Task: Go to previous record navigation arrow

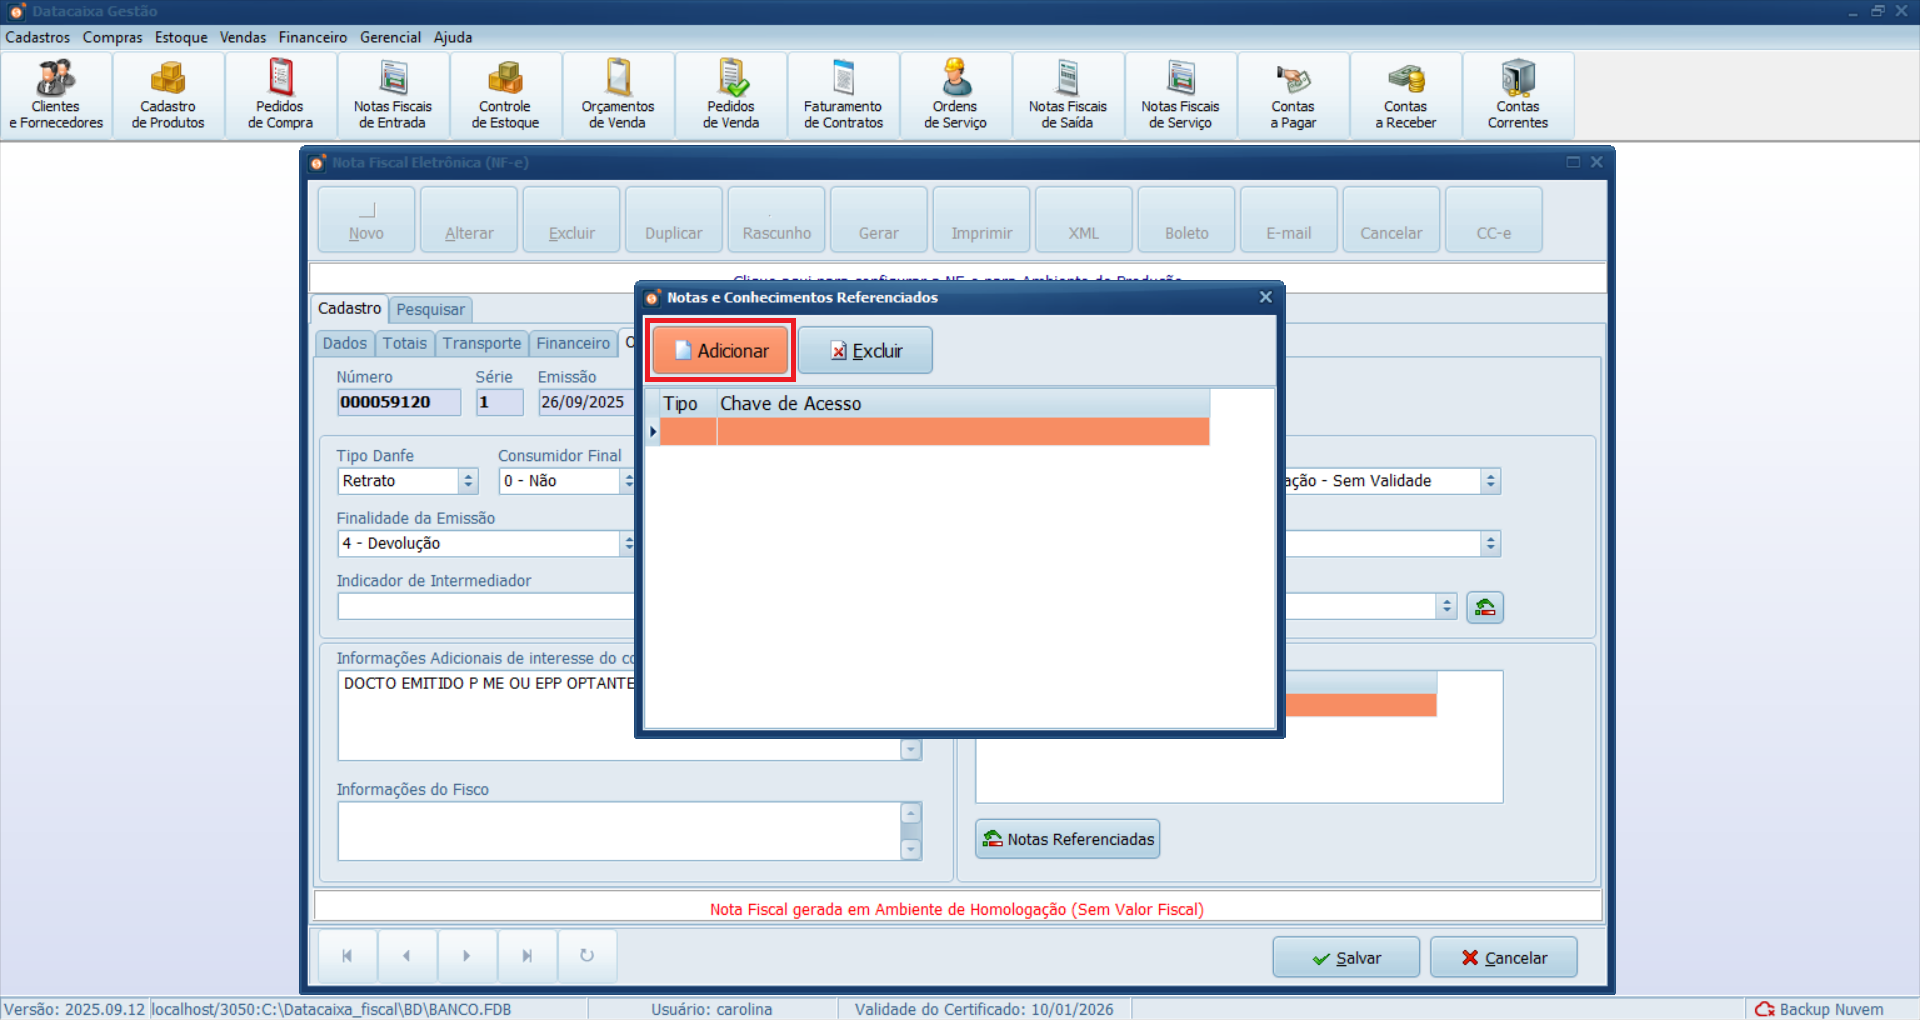Action: [407, 956]
